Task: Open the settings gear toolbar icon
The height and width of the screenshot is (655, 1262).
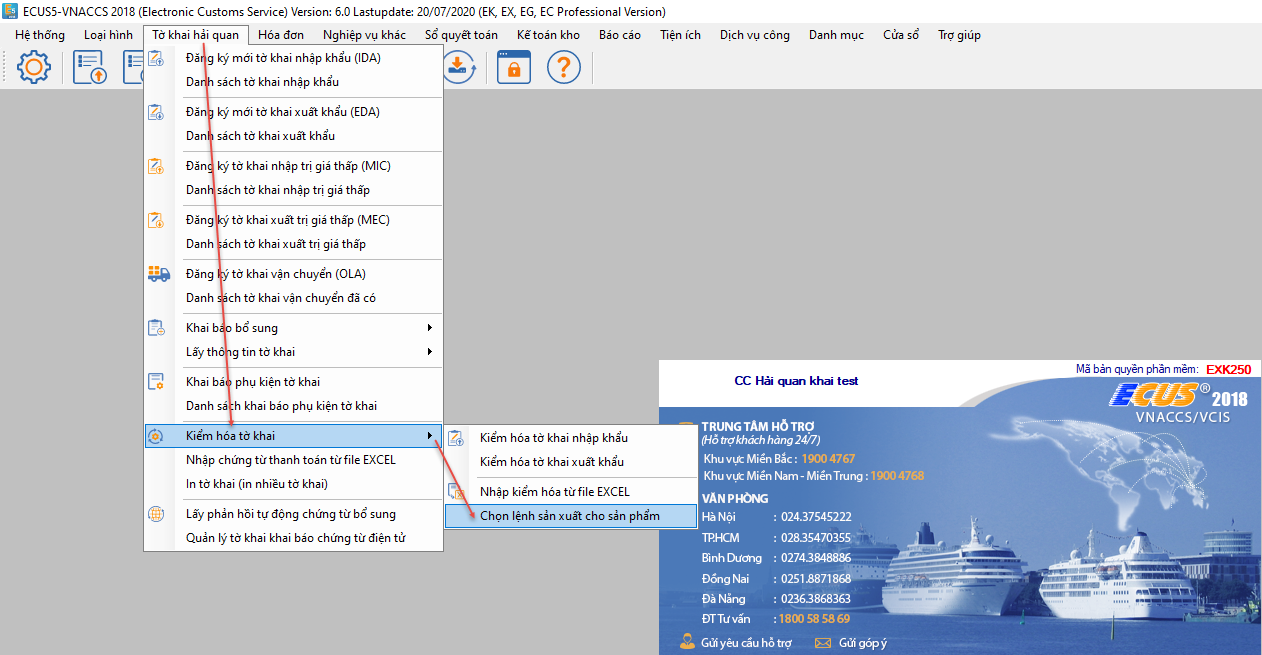Action: tap(34, 68)
